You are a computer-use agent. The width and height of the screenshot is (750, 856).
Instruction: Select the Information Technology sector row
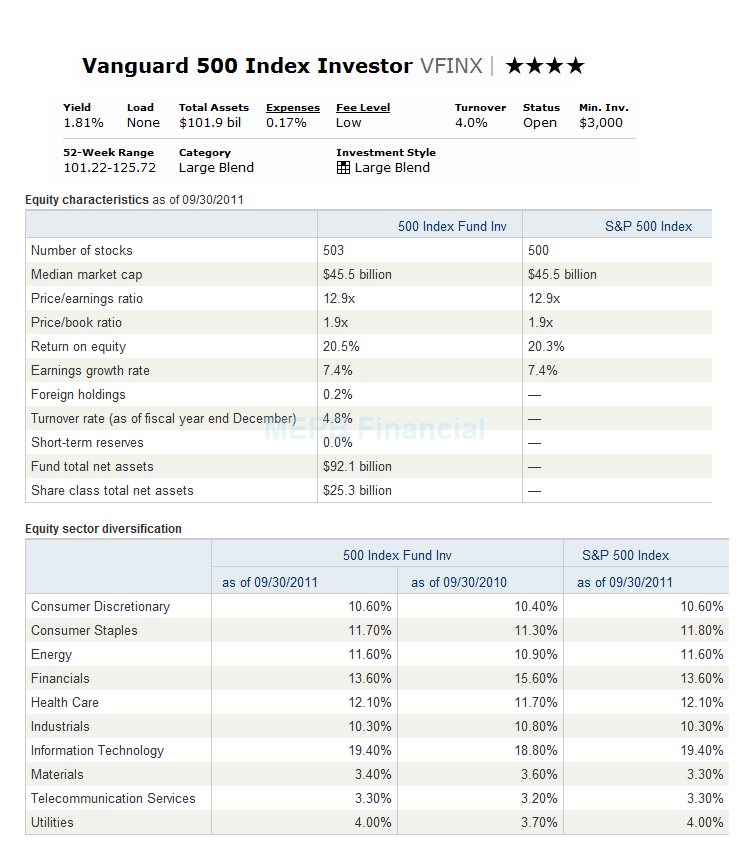coord(377,751)
